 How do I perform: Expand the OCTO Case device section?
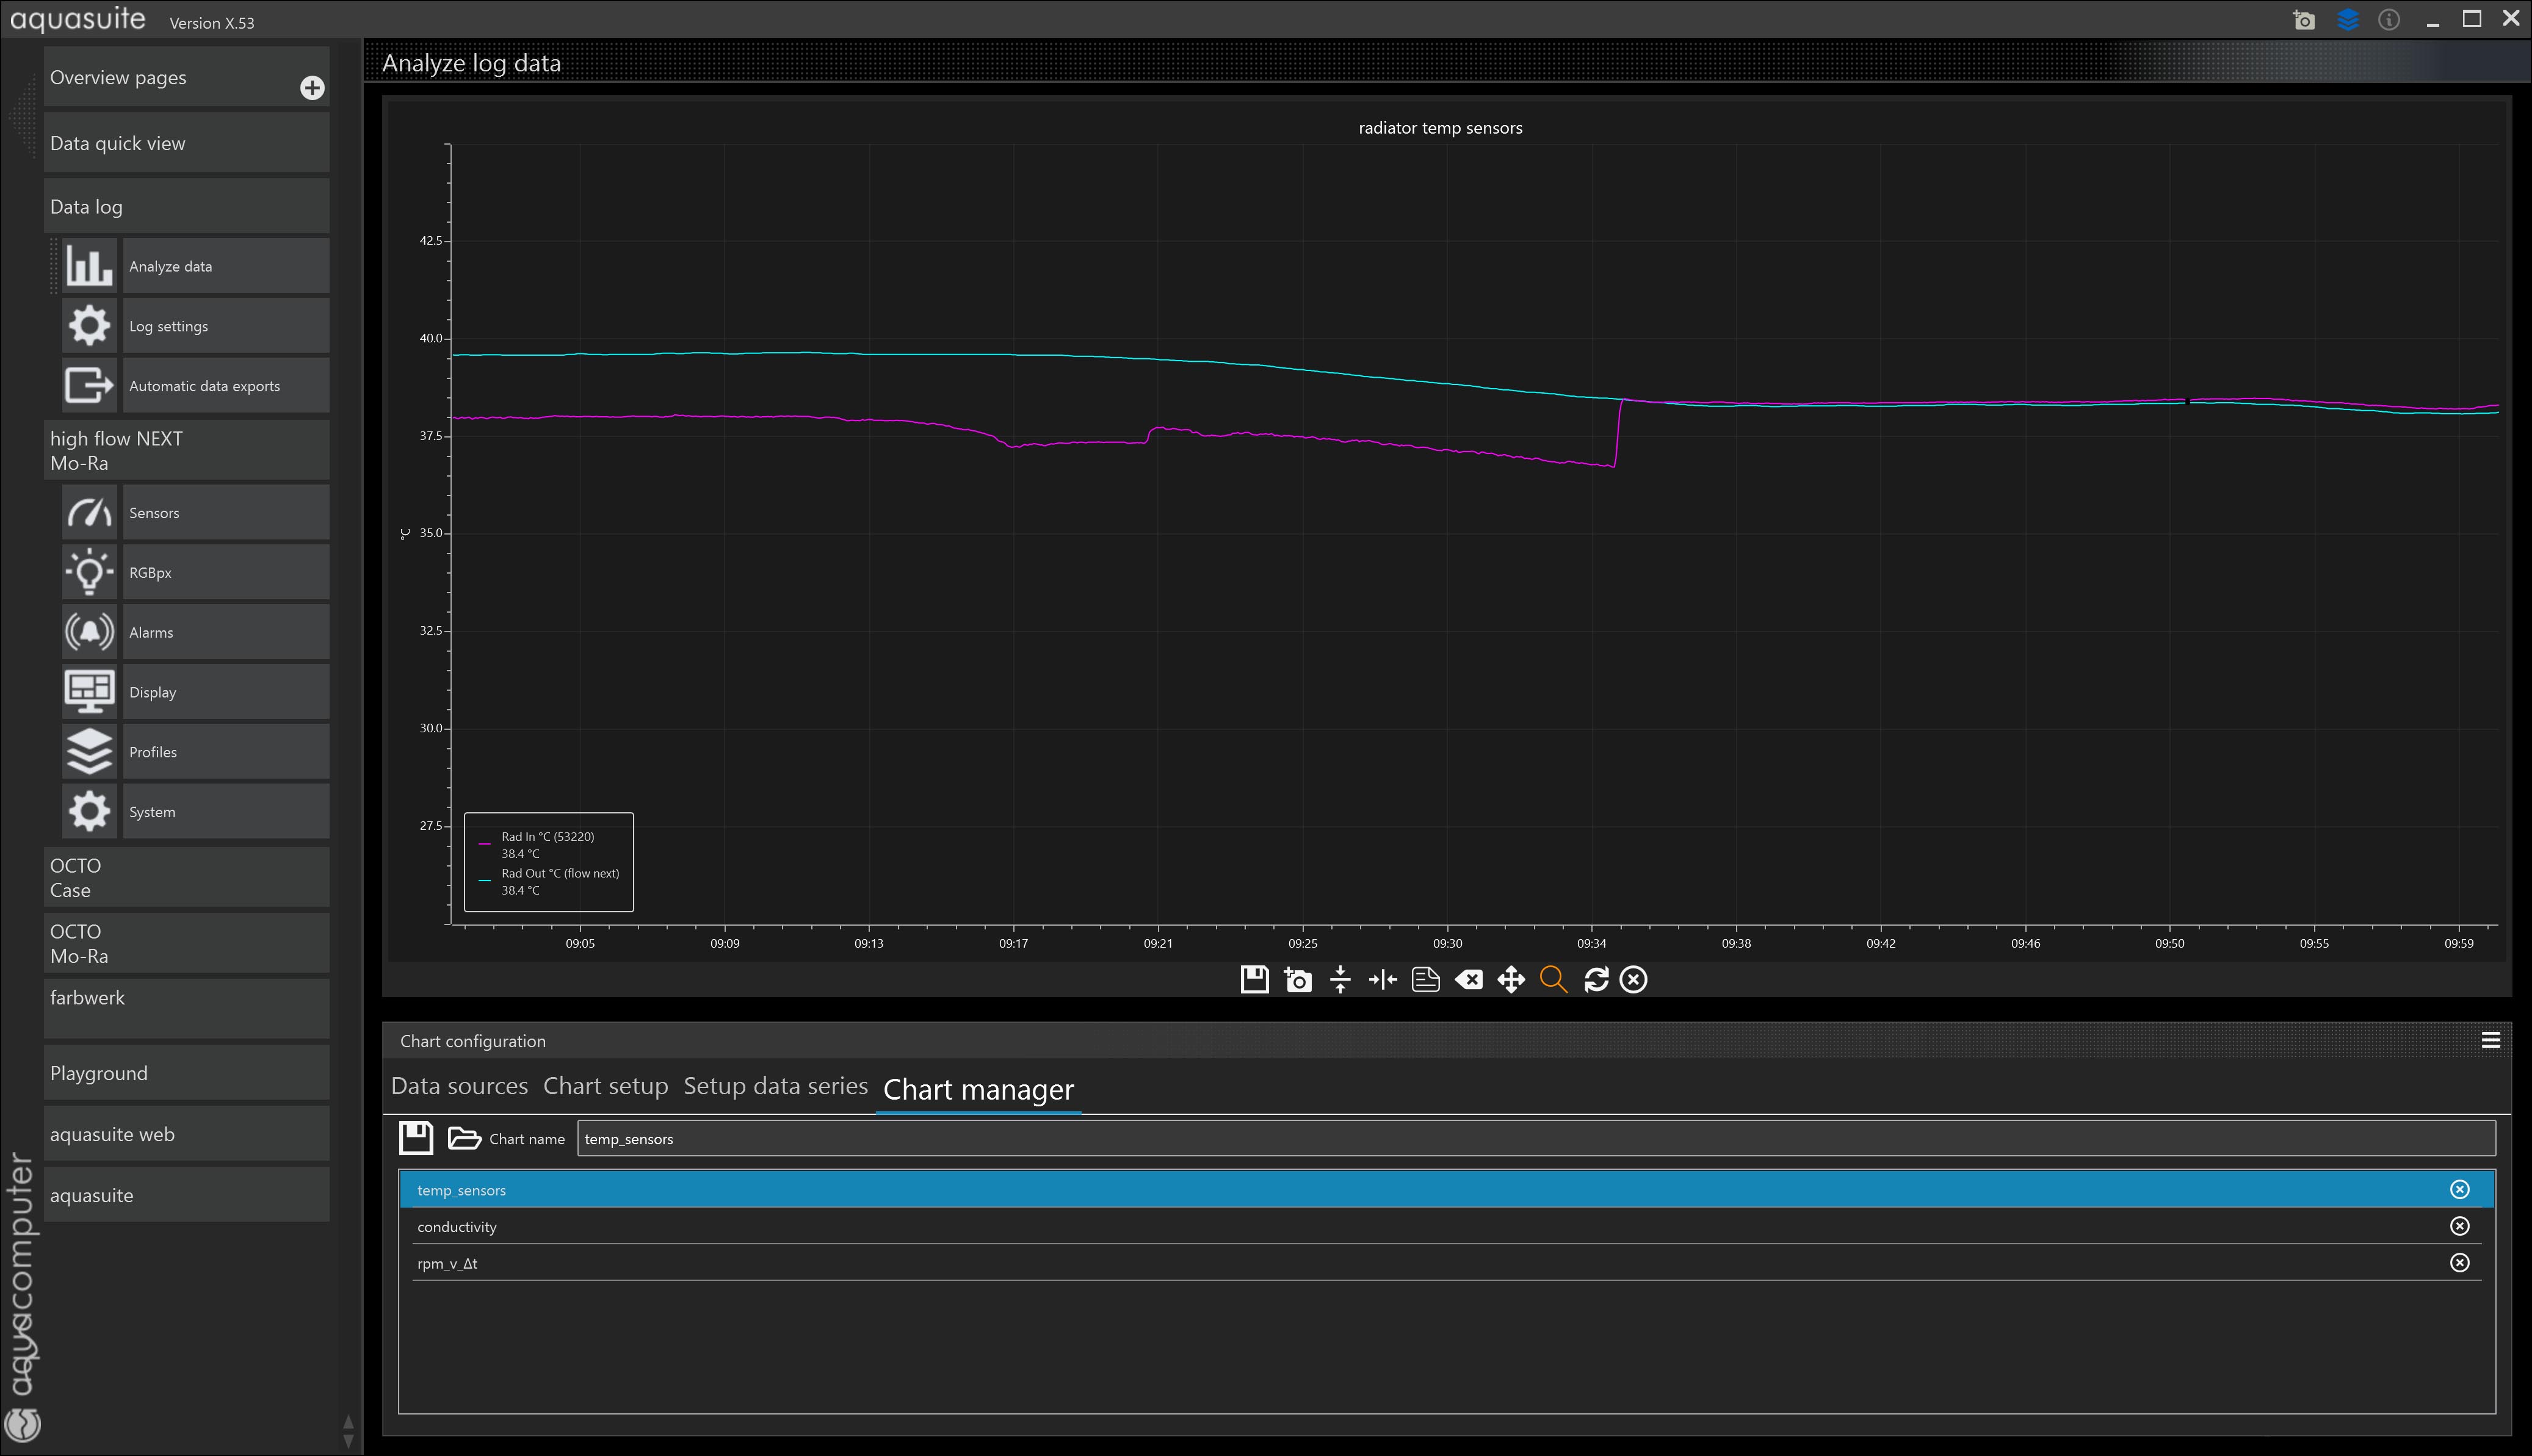point(186,877)
